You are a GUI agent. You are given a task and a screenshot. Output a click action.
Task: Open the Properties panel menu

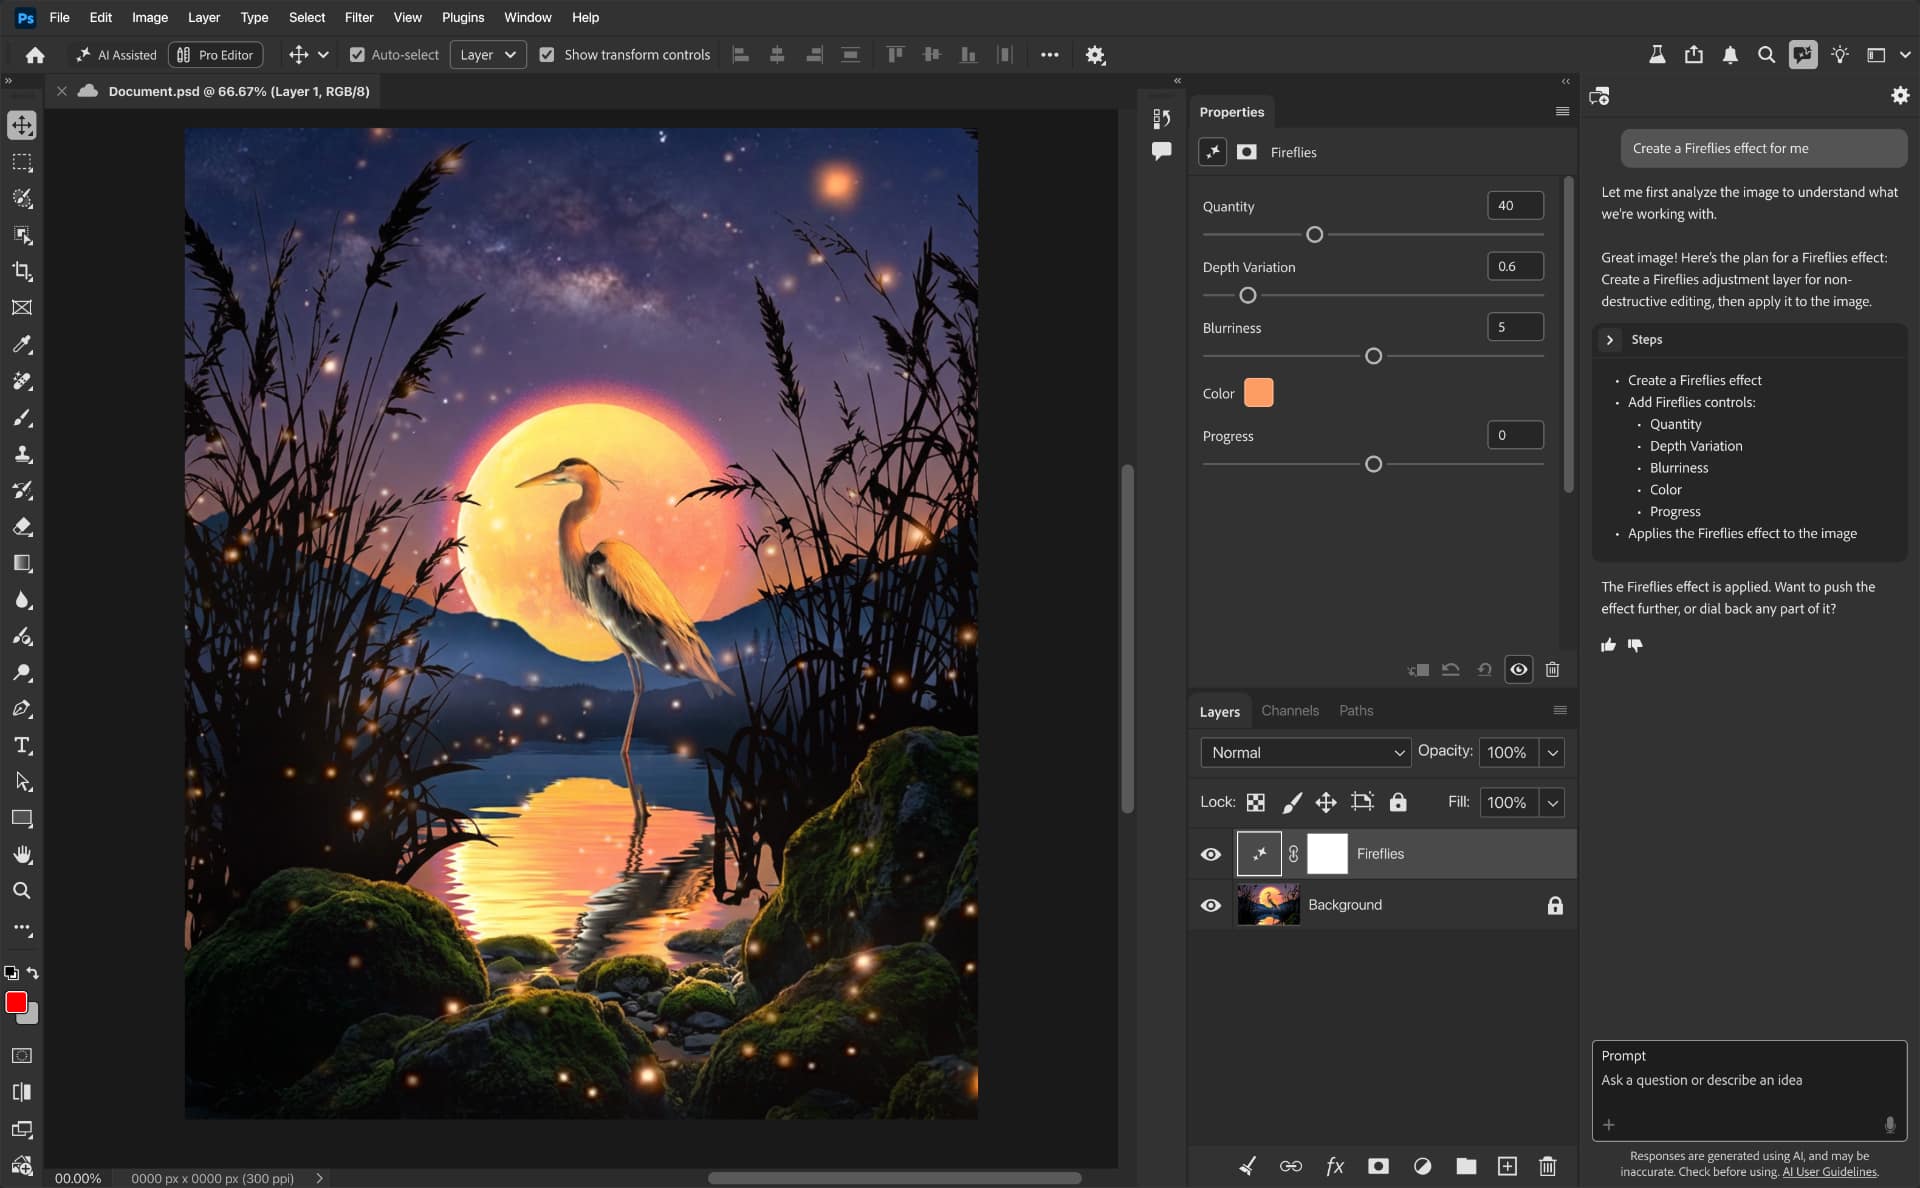click(x=1562, y=112)
